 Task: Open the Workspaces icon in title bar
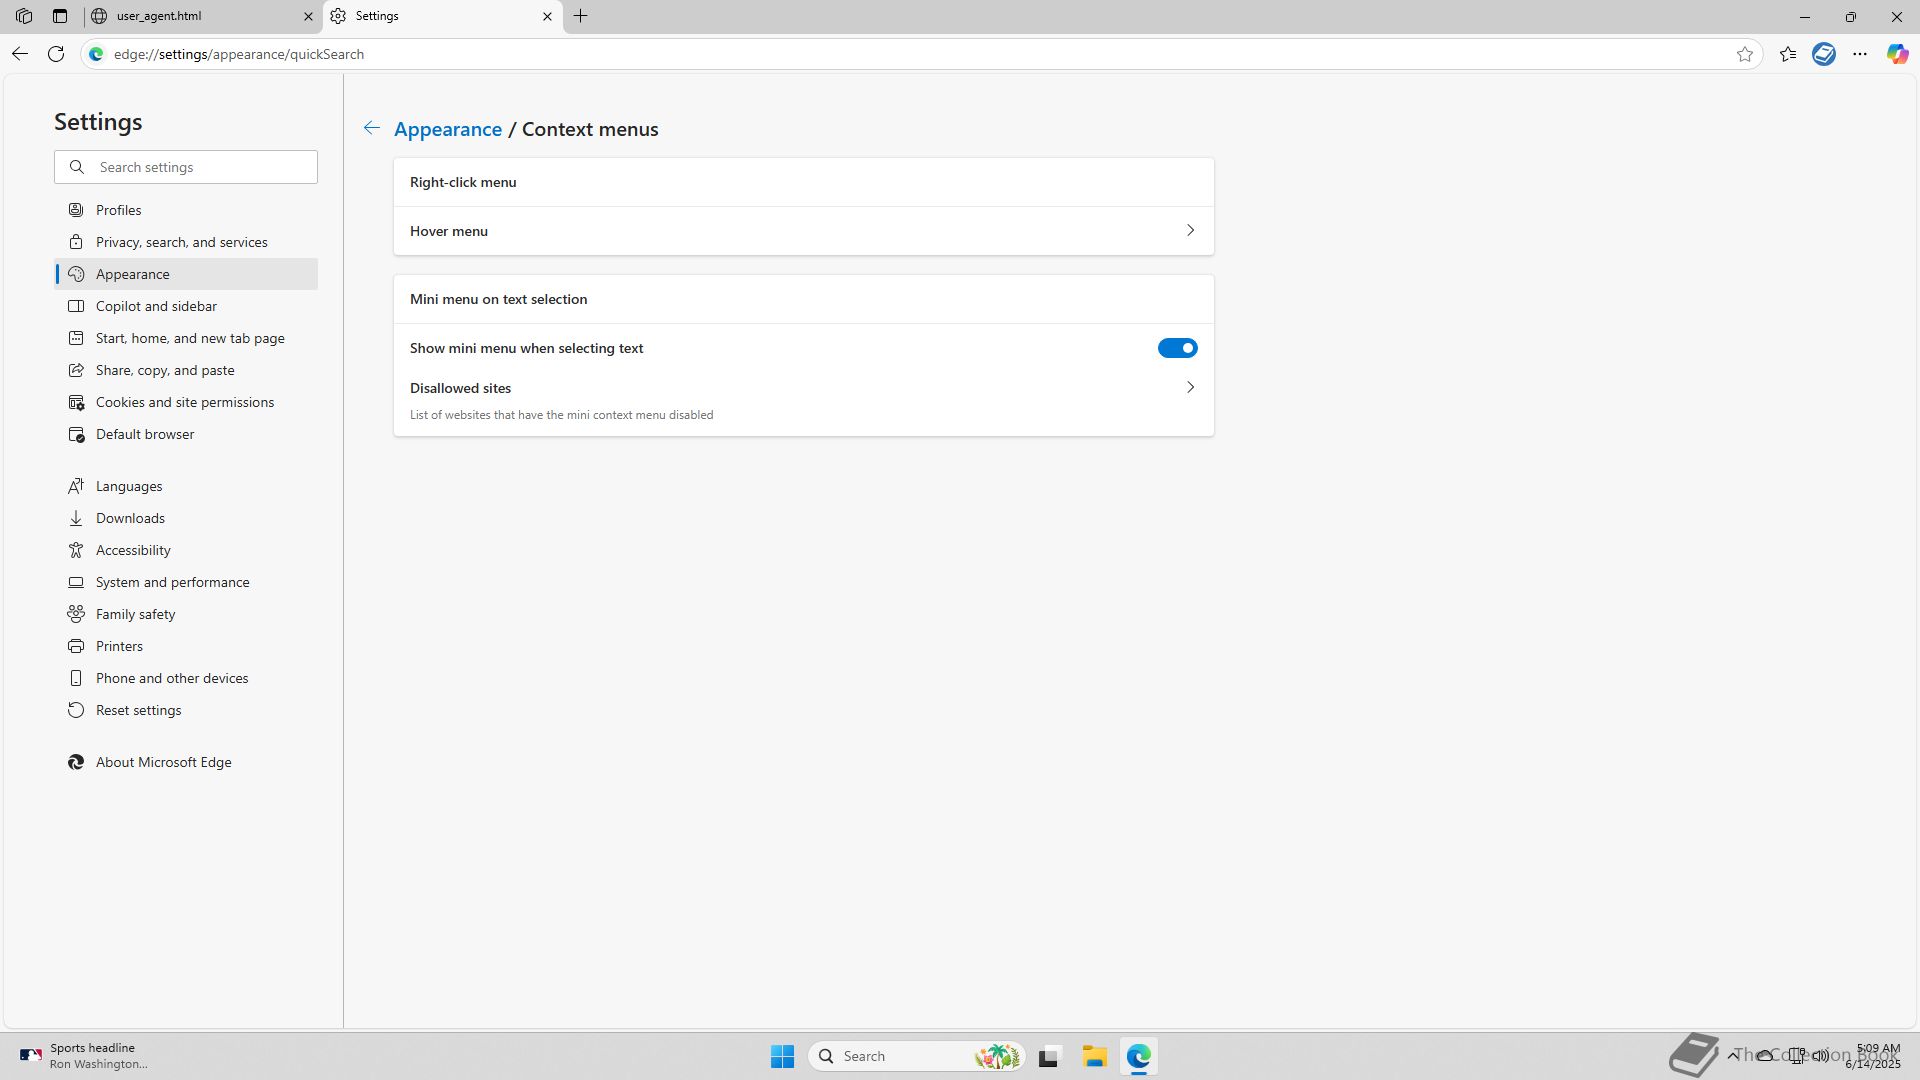pyautogui.click(x=24, y=16)
